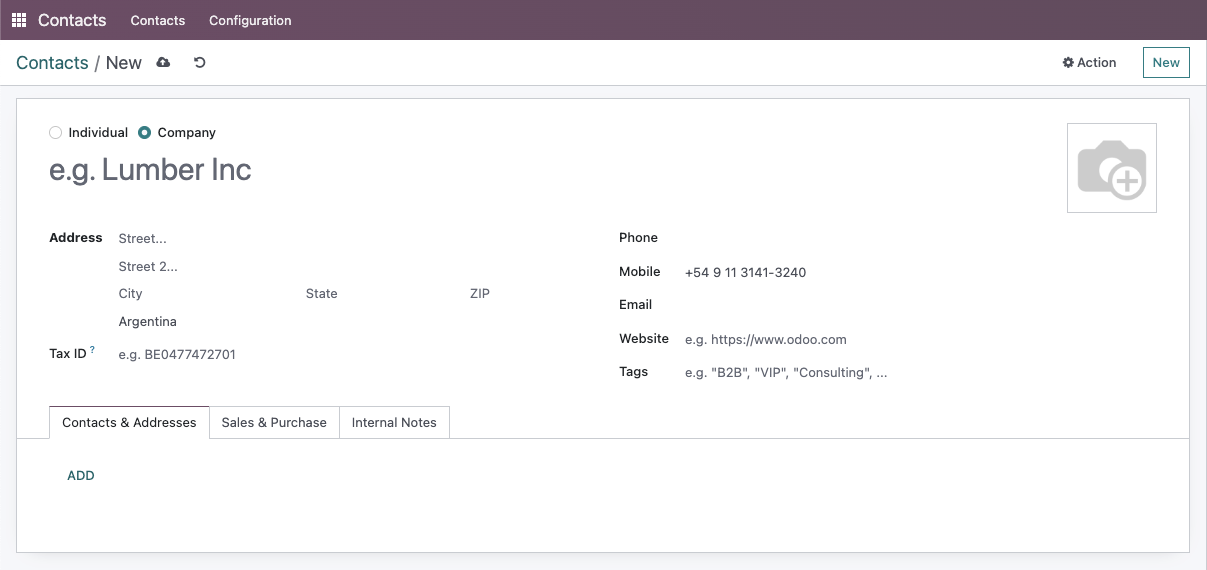Click the City input field

207,294
